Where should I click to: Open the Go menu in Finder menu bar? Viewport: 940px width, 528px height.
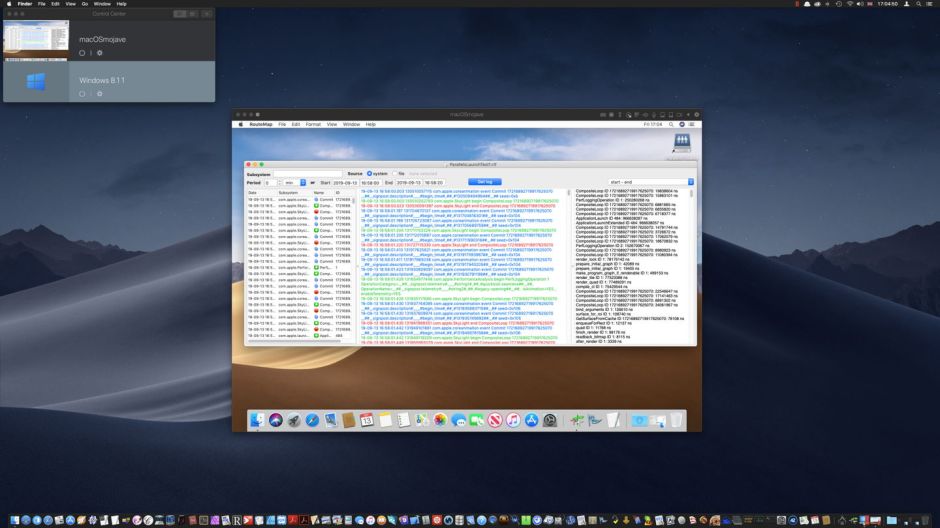[85, 4]
